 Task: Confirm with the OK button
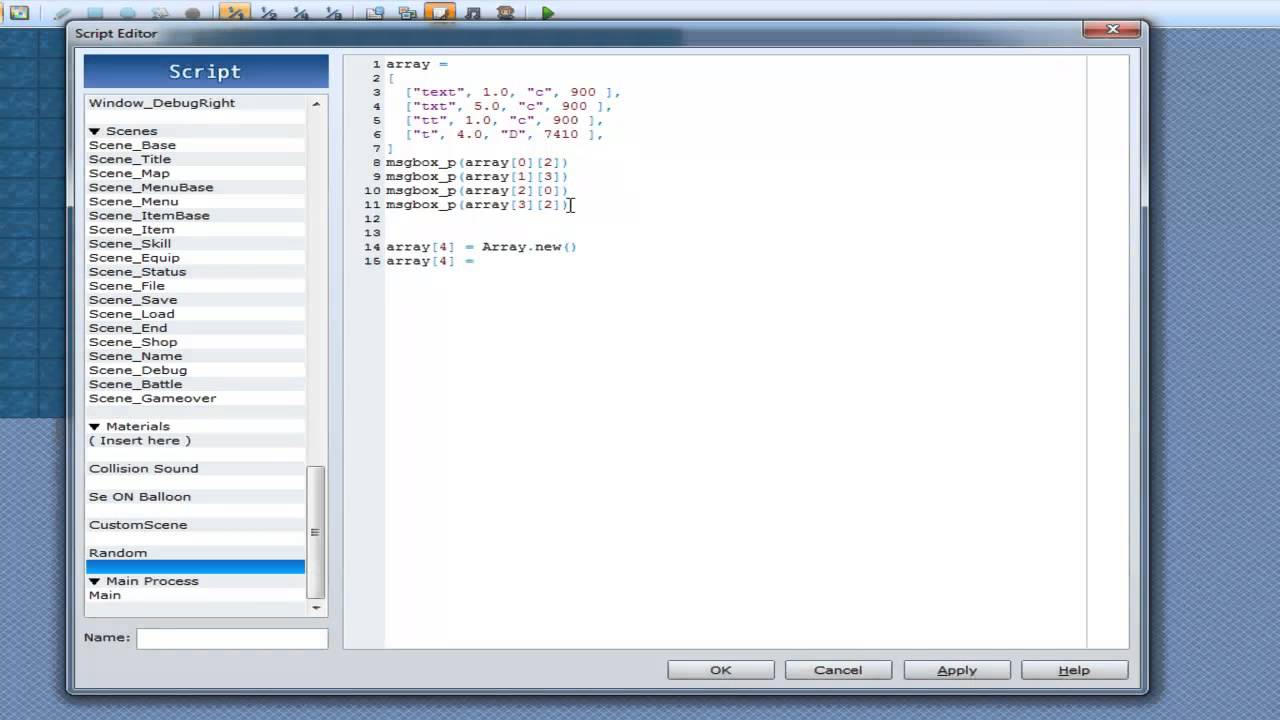point(720,671)
